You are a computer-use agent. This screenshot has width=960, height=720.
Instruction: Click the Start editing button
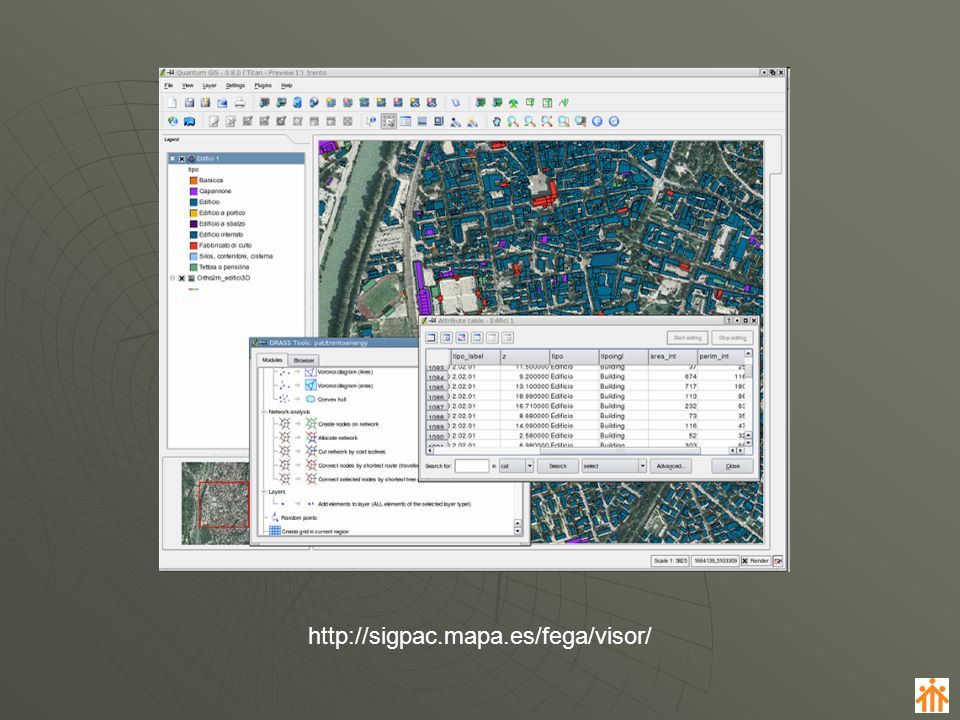pyautogui.click(x=688, y=338)
